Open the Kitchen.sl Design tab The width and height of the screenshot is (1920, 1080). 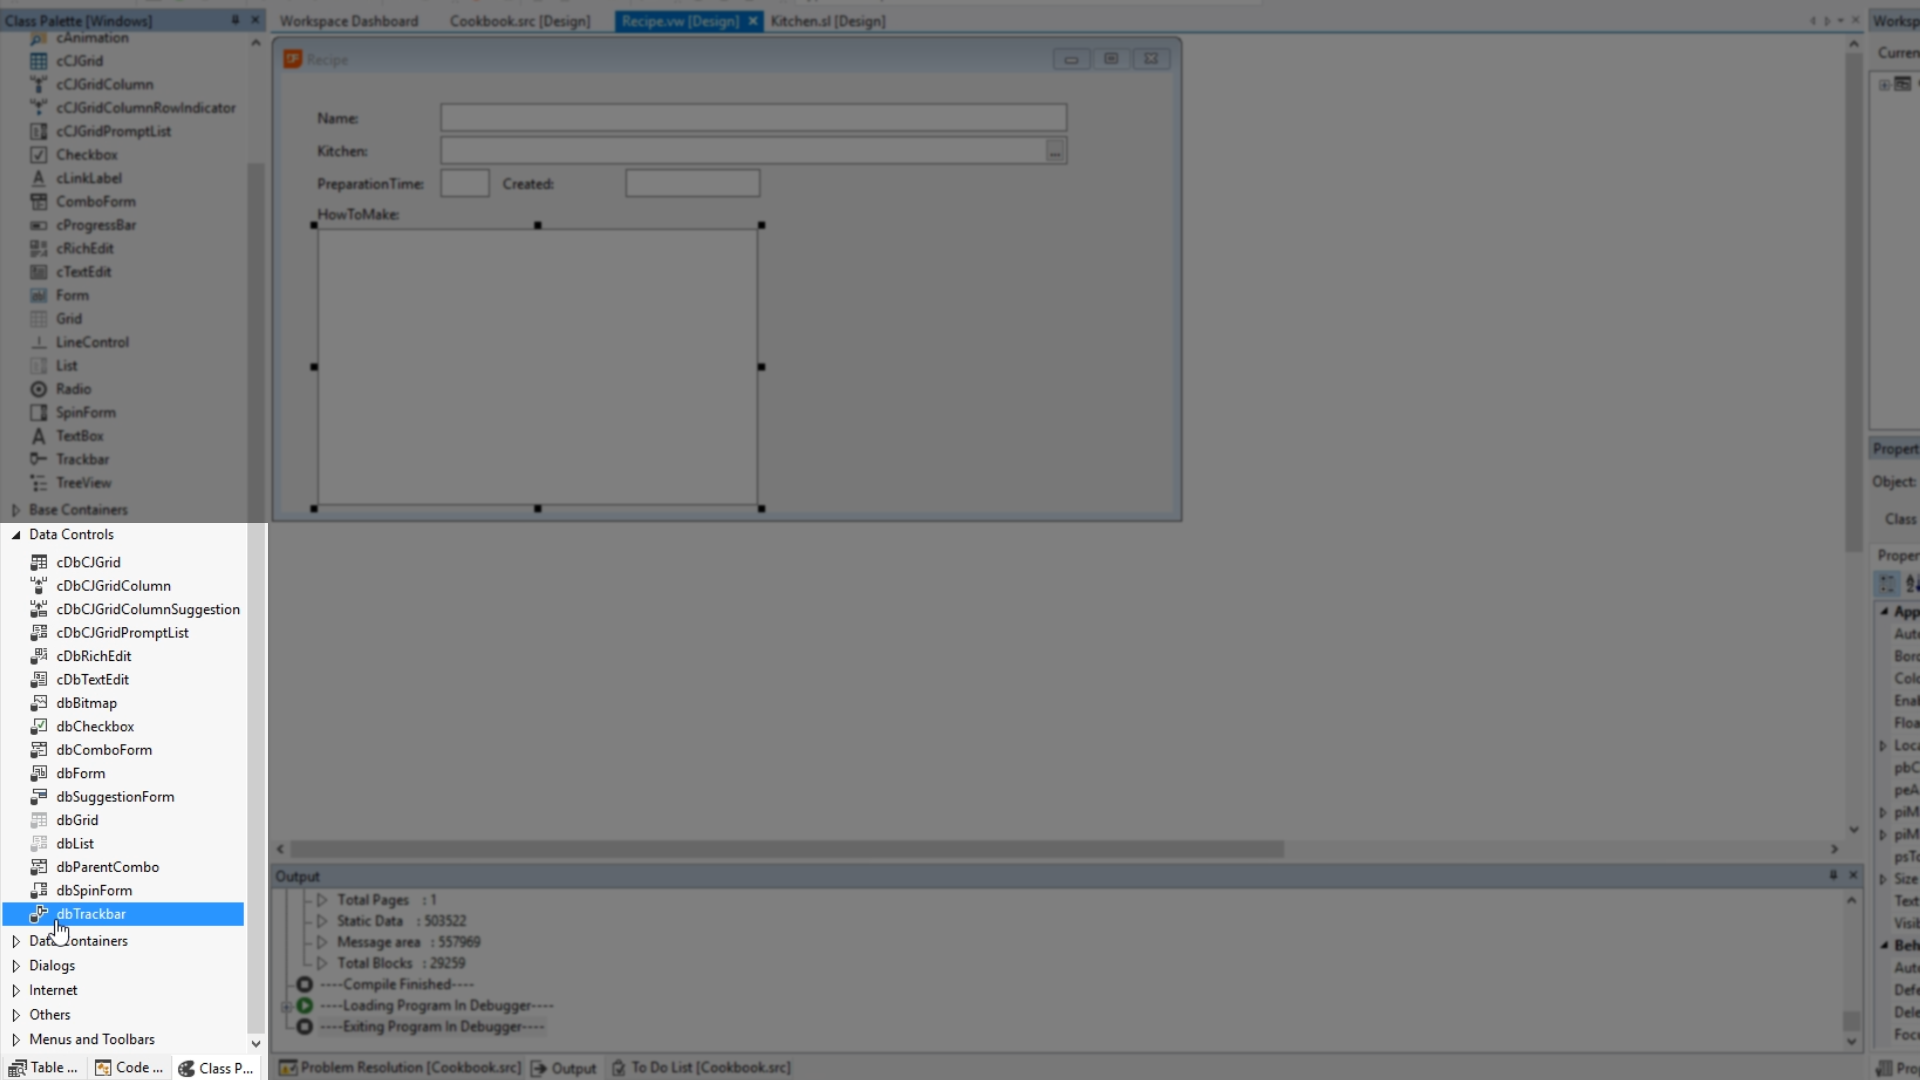827,21
